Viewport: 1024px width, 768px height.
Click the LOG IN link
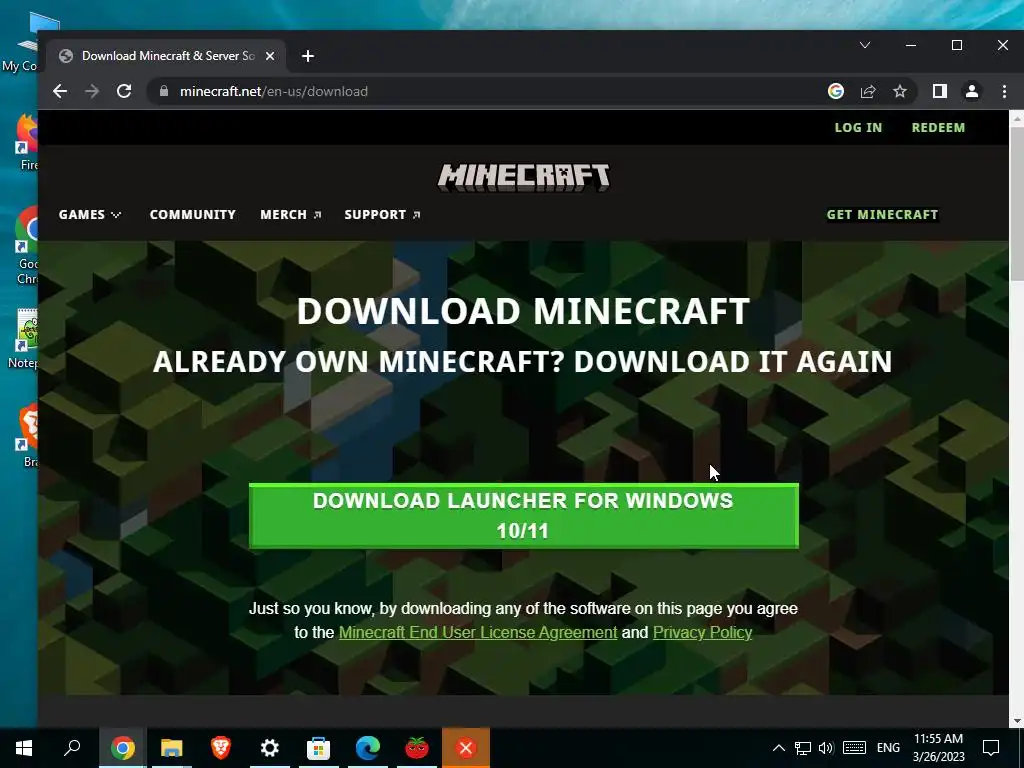pos(858,127)
